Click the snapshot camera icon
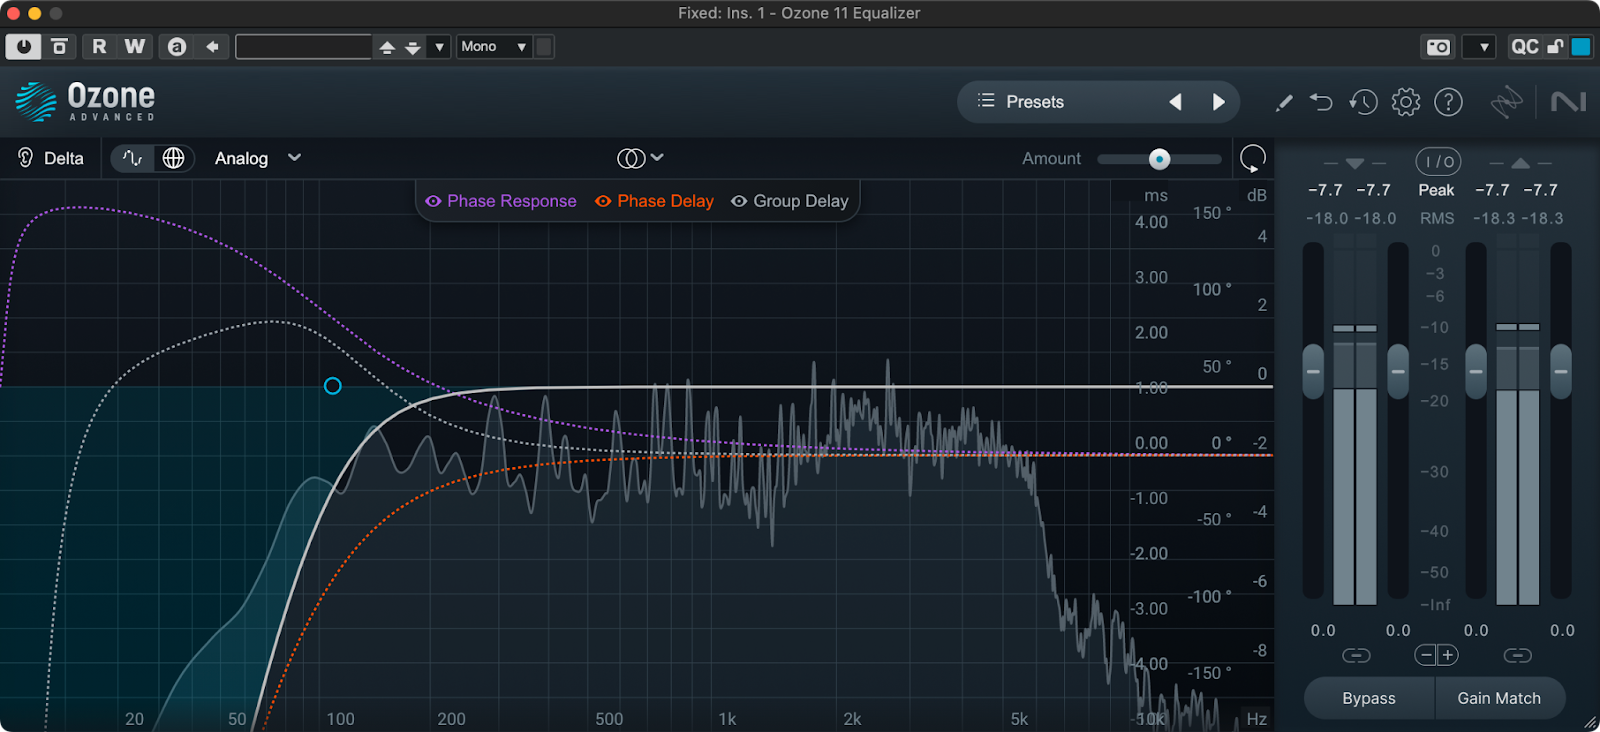Image resolution: width=1600 pixels, height=732 pixels. [x=1438, y=47]
